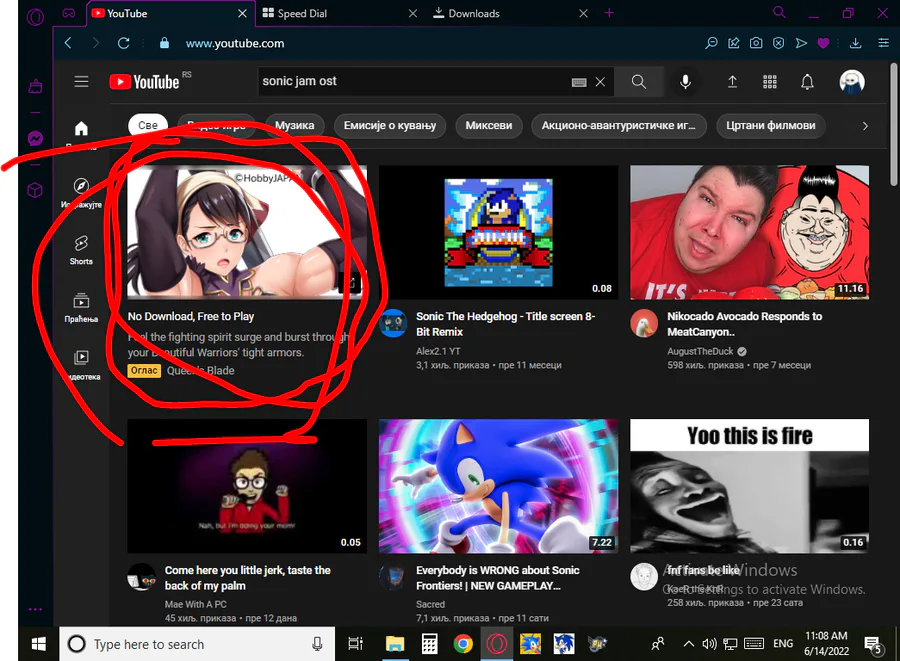
Task: Open the Windows Task View button
Action: tap(356, 644)
